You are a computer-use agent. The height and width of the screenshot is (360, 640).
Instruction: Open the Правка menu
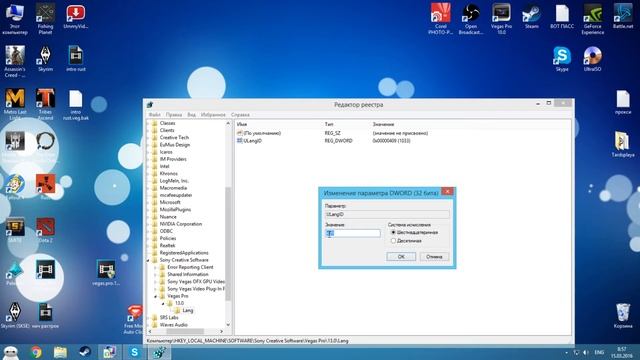click(174, 115)
